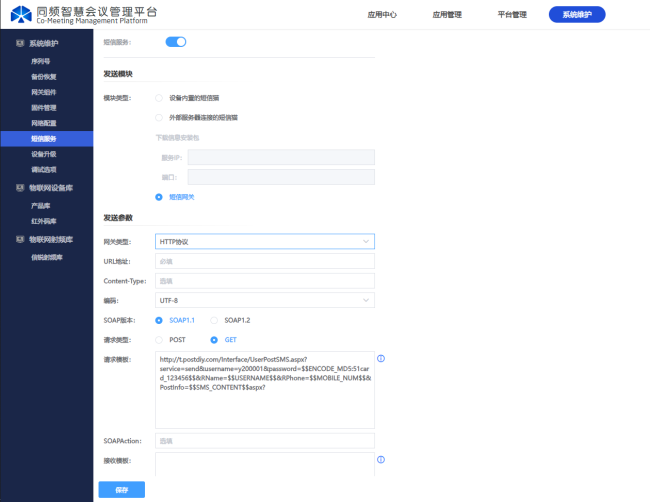The height and width of the screenshot is (502, 651).
Task: Click the info icon beside 接收模板 field
Action: coord(381,460)
